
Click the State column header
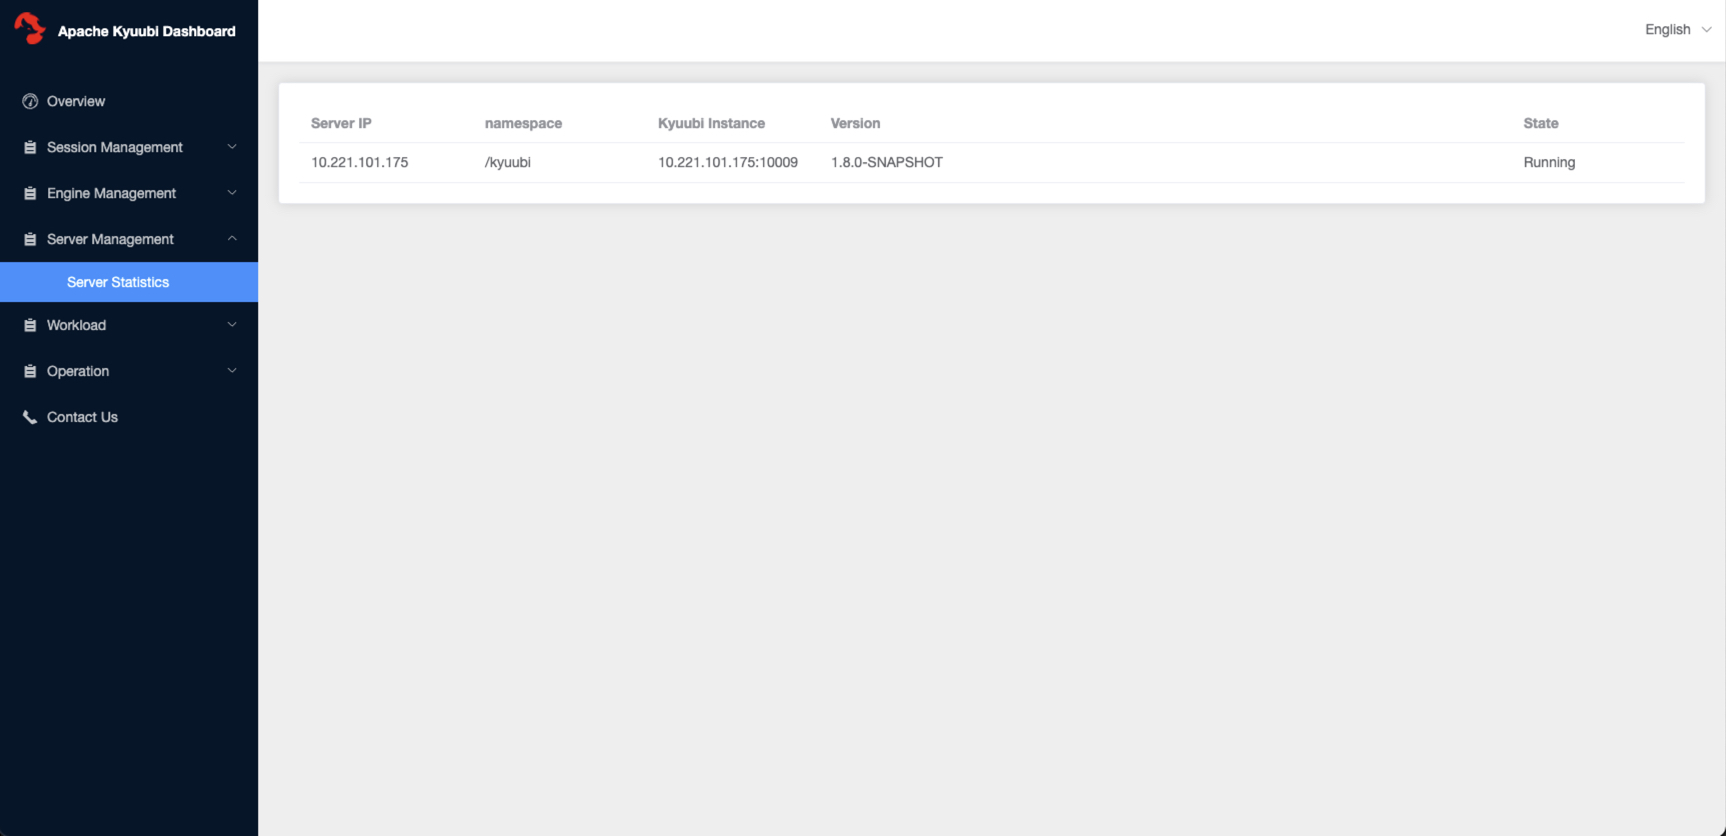click(1541, 123)
